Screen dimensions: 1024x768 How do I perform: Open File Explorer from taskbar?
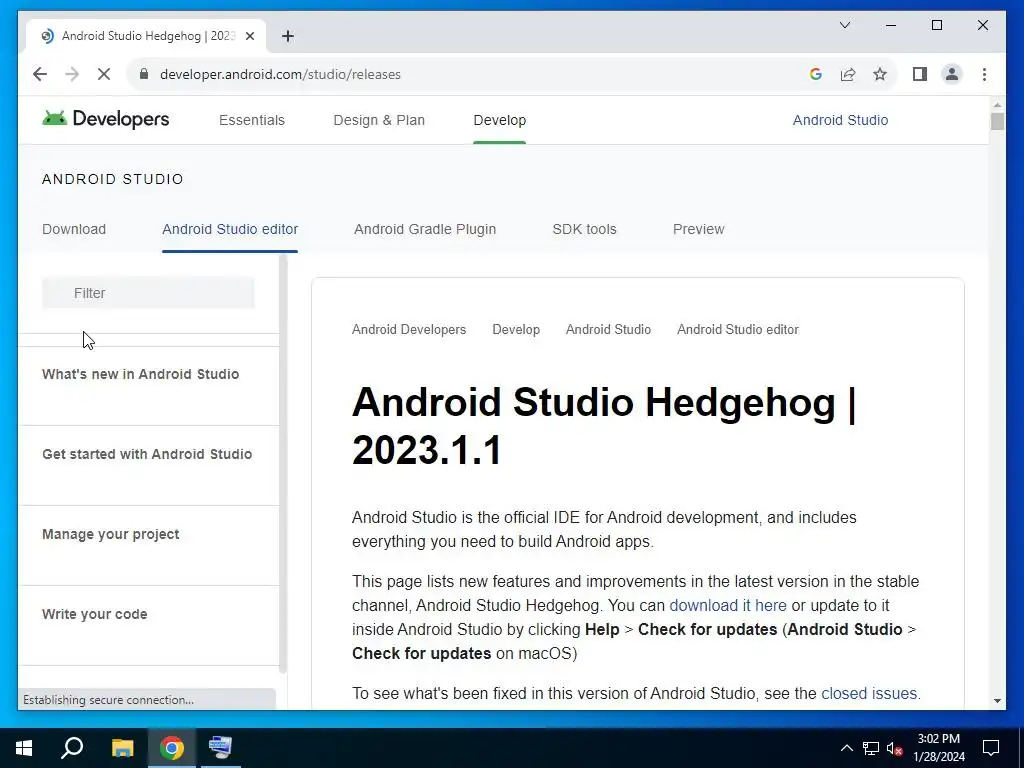coord(122,748)
